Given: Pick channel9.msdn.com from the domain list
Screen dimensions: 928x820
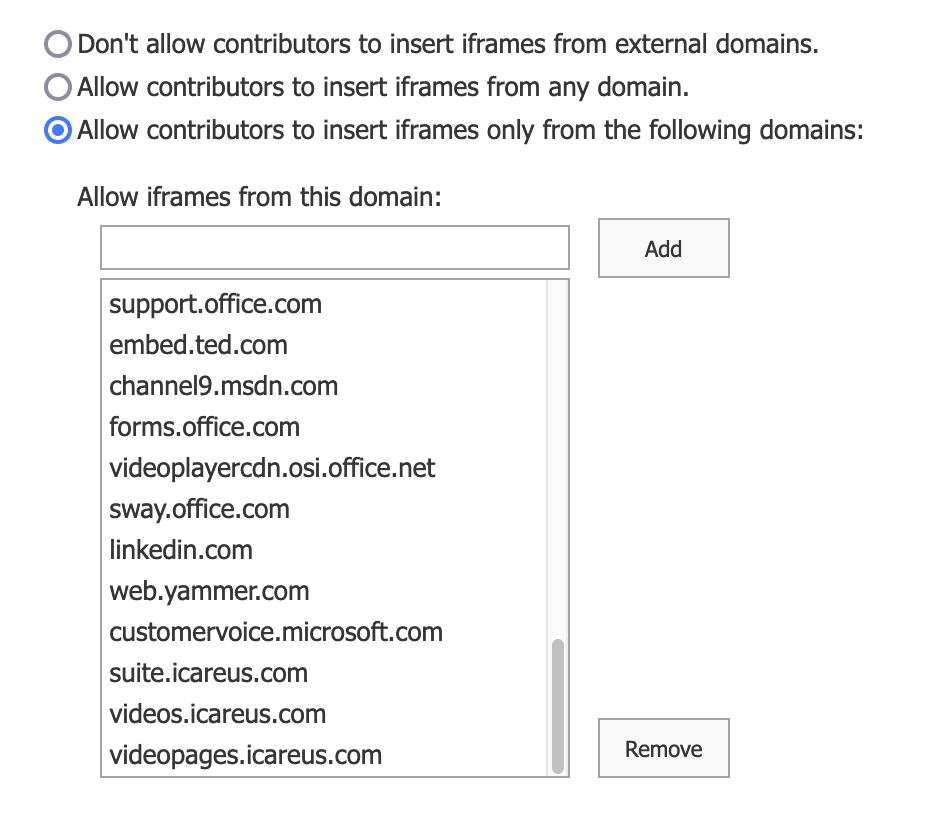Looking at the screenshot, I should pyautogui.click(x=223, y=386).
